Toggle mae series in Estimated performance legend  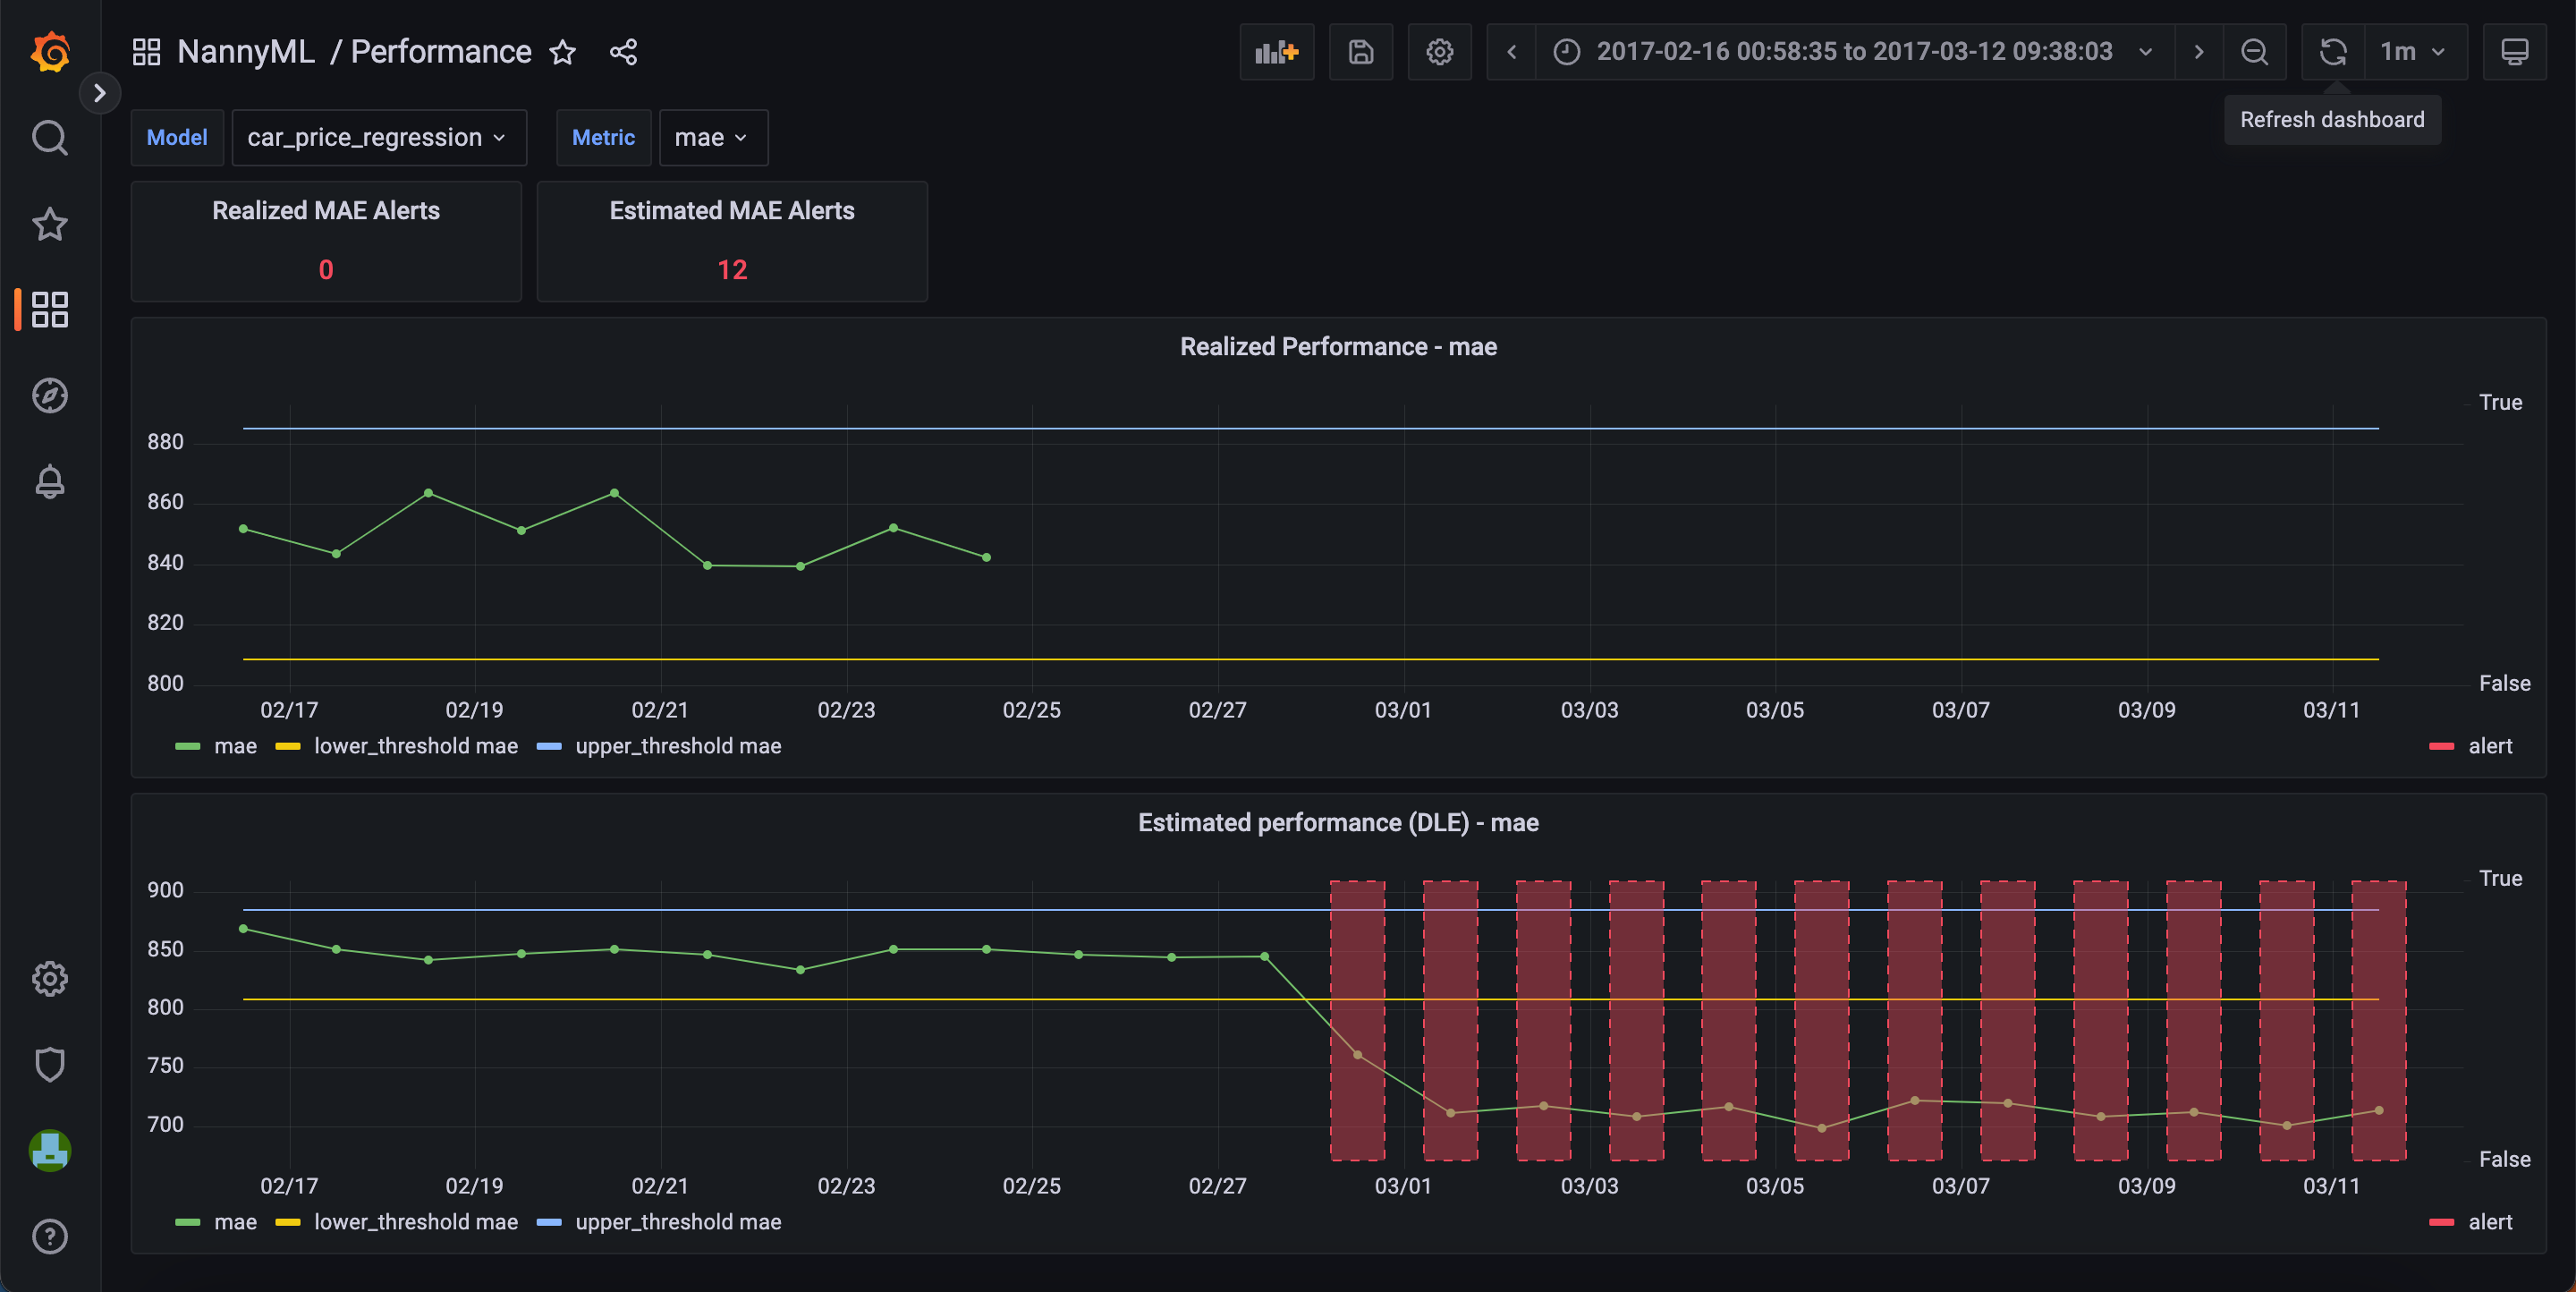click(235, 1222)
